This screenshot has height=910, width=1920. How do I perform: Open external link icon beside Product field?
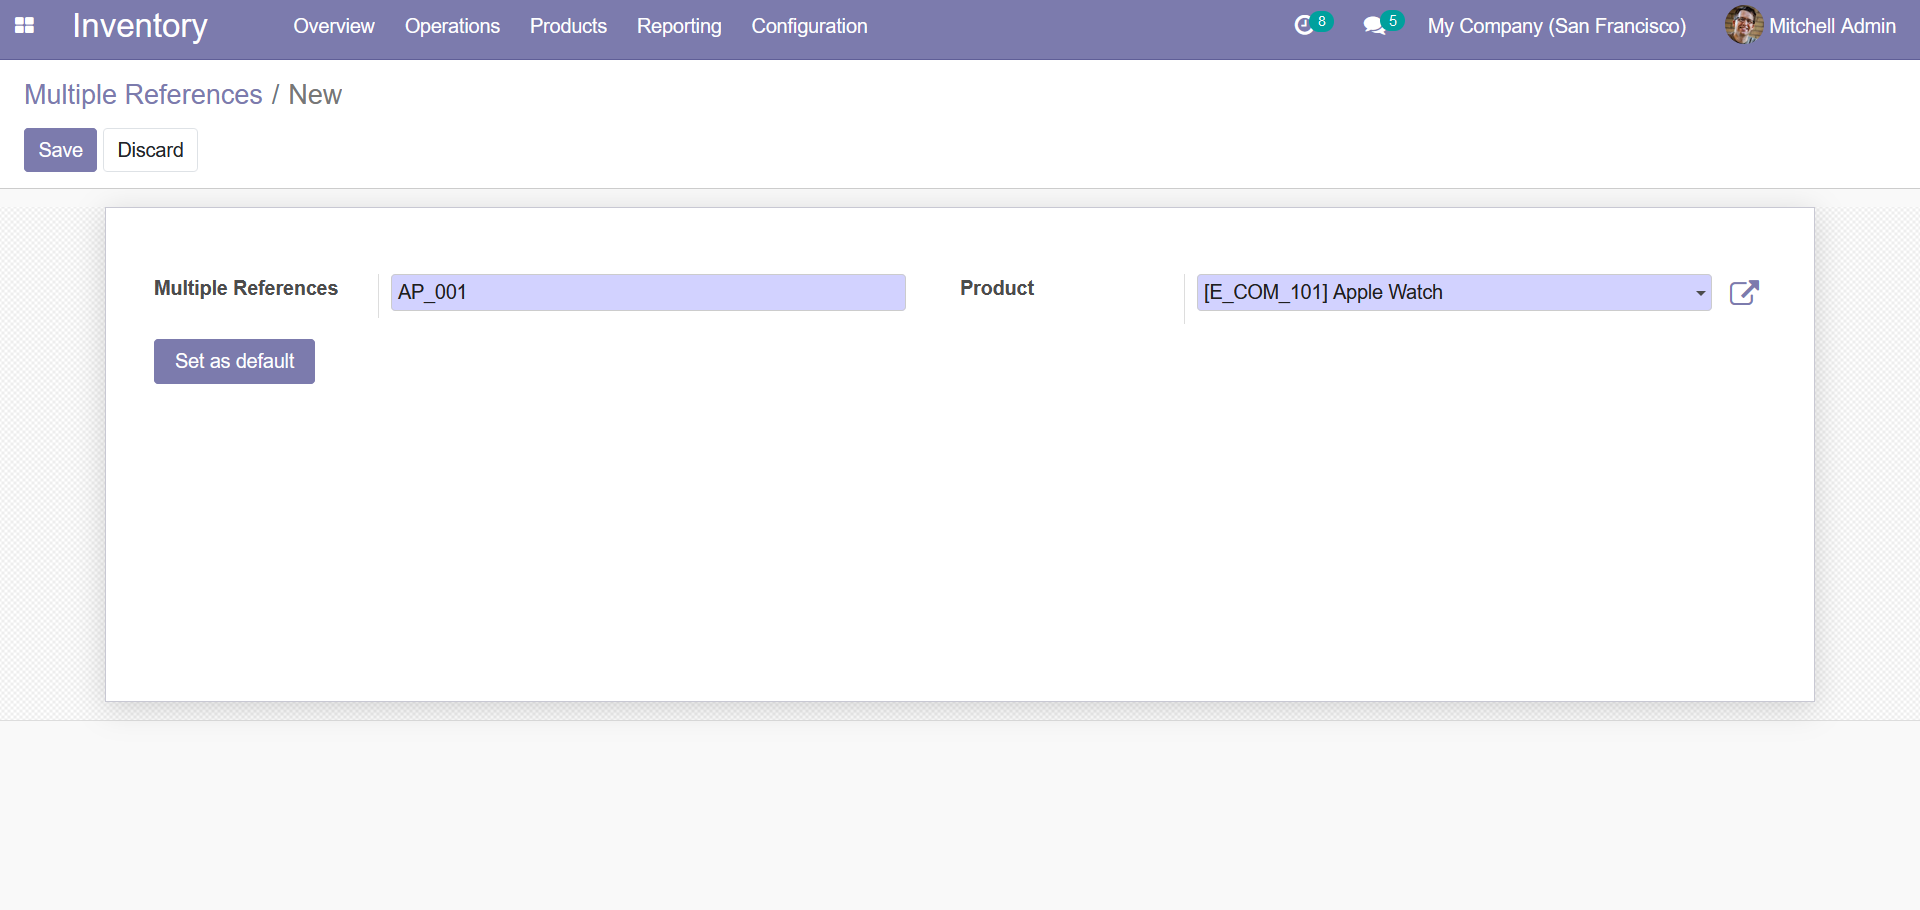click(1744, 292)
